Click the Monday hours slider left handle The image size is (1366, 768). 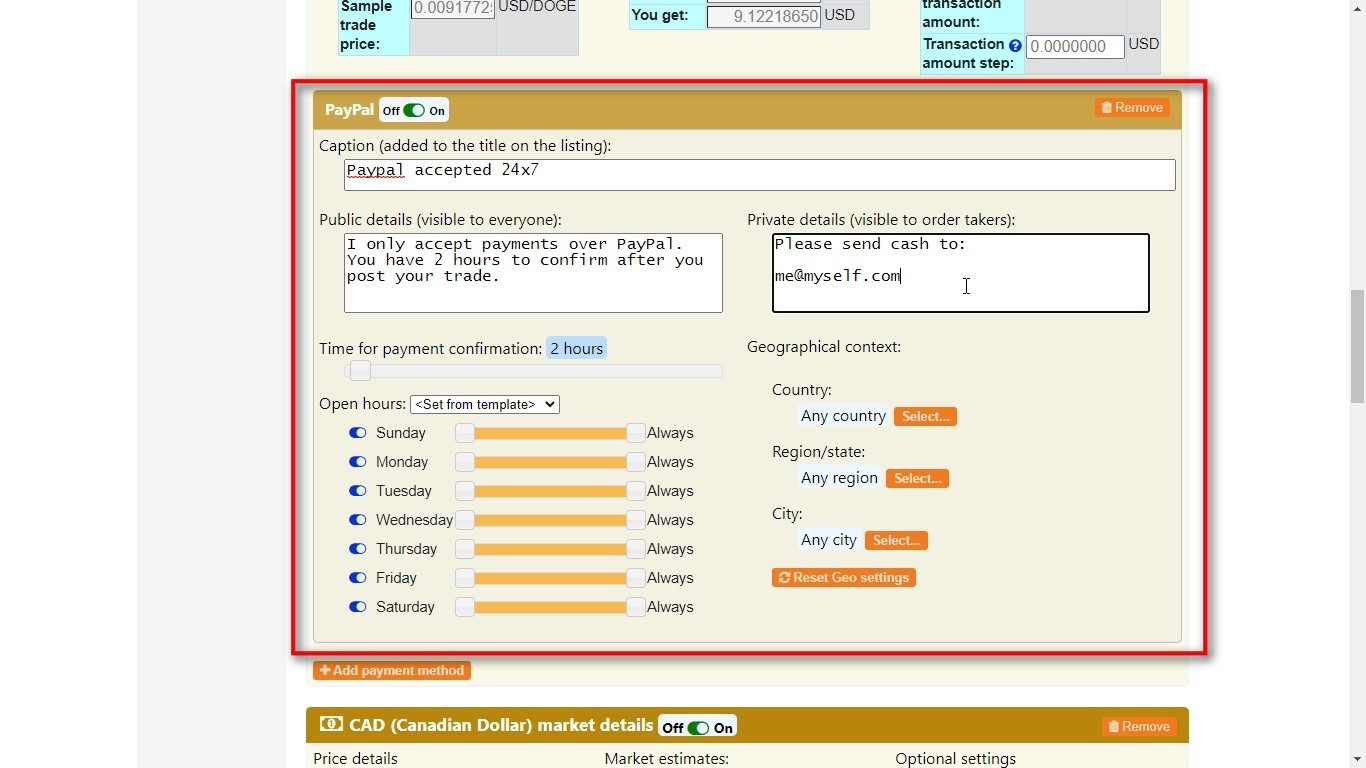pos(465,462)
